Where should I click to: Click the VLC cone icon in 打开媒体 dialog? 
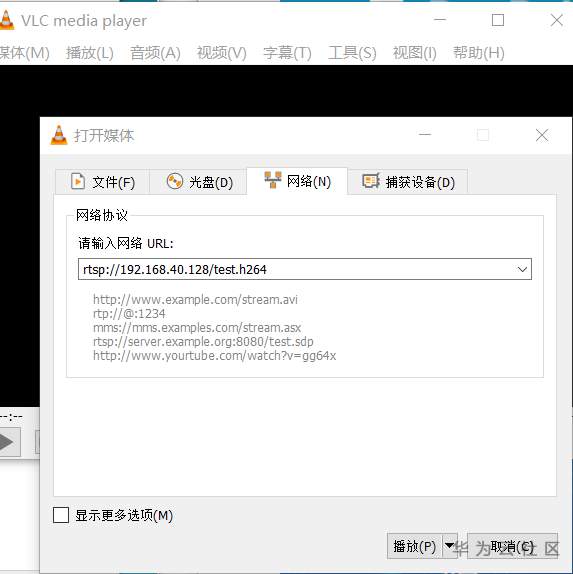coord(59,135)
